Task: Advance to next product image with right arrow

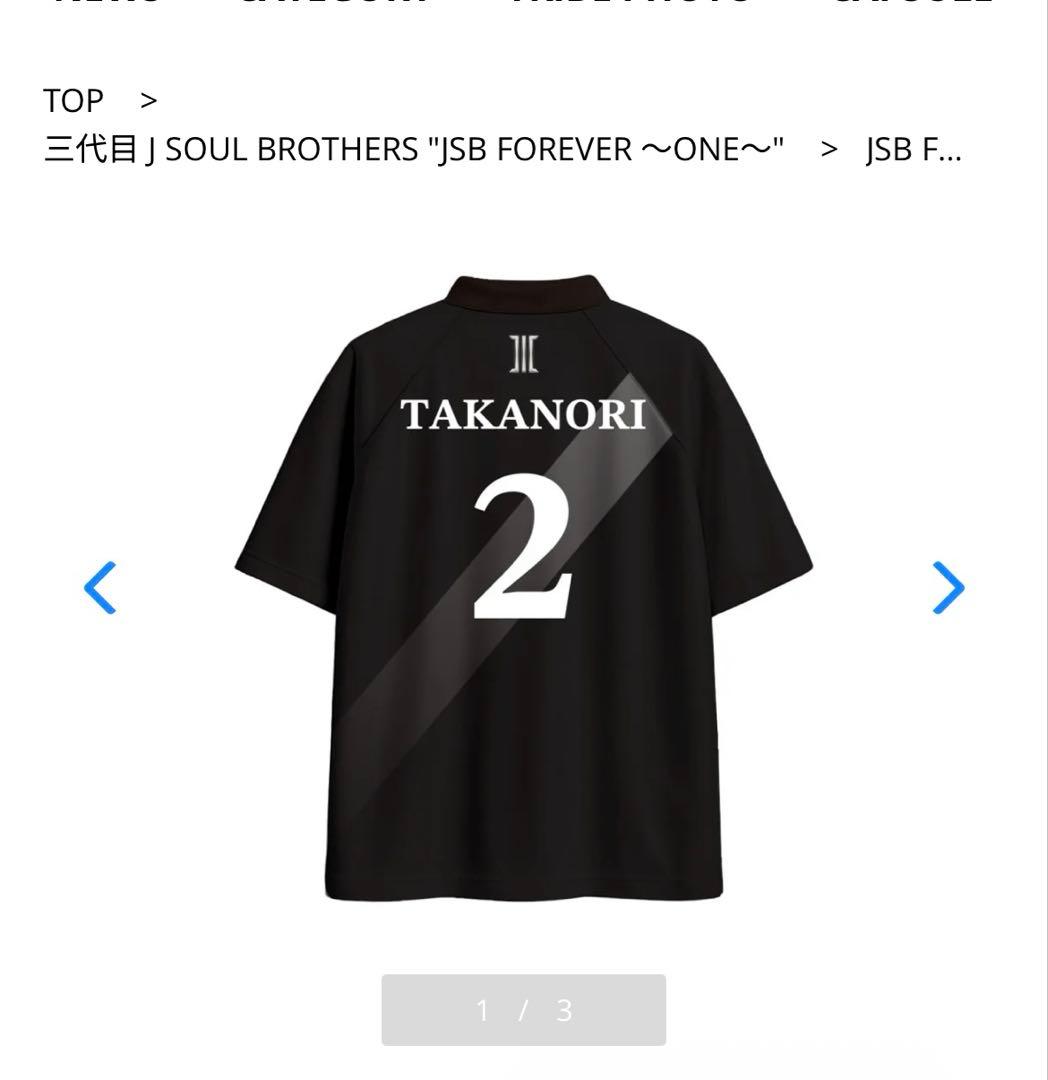Action: (x=948, y=588)
